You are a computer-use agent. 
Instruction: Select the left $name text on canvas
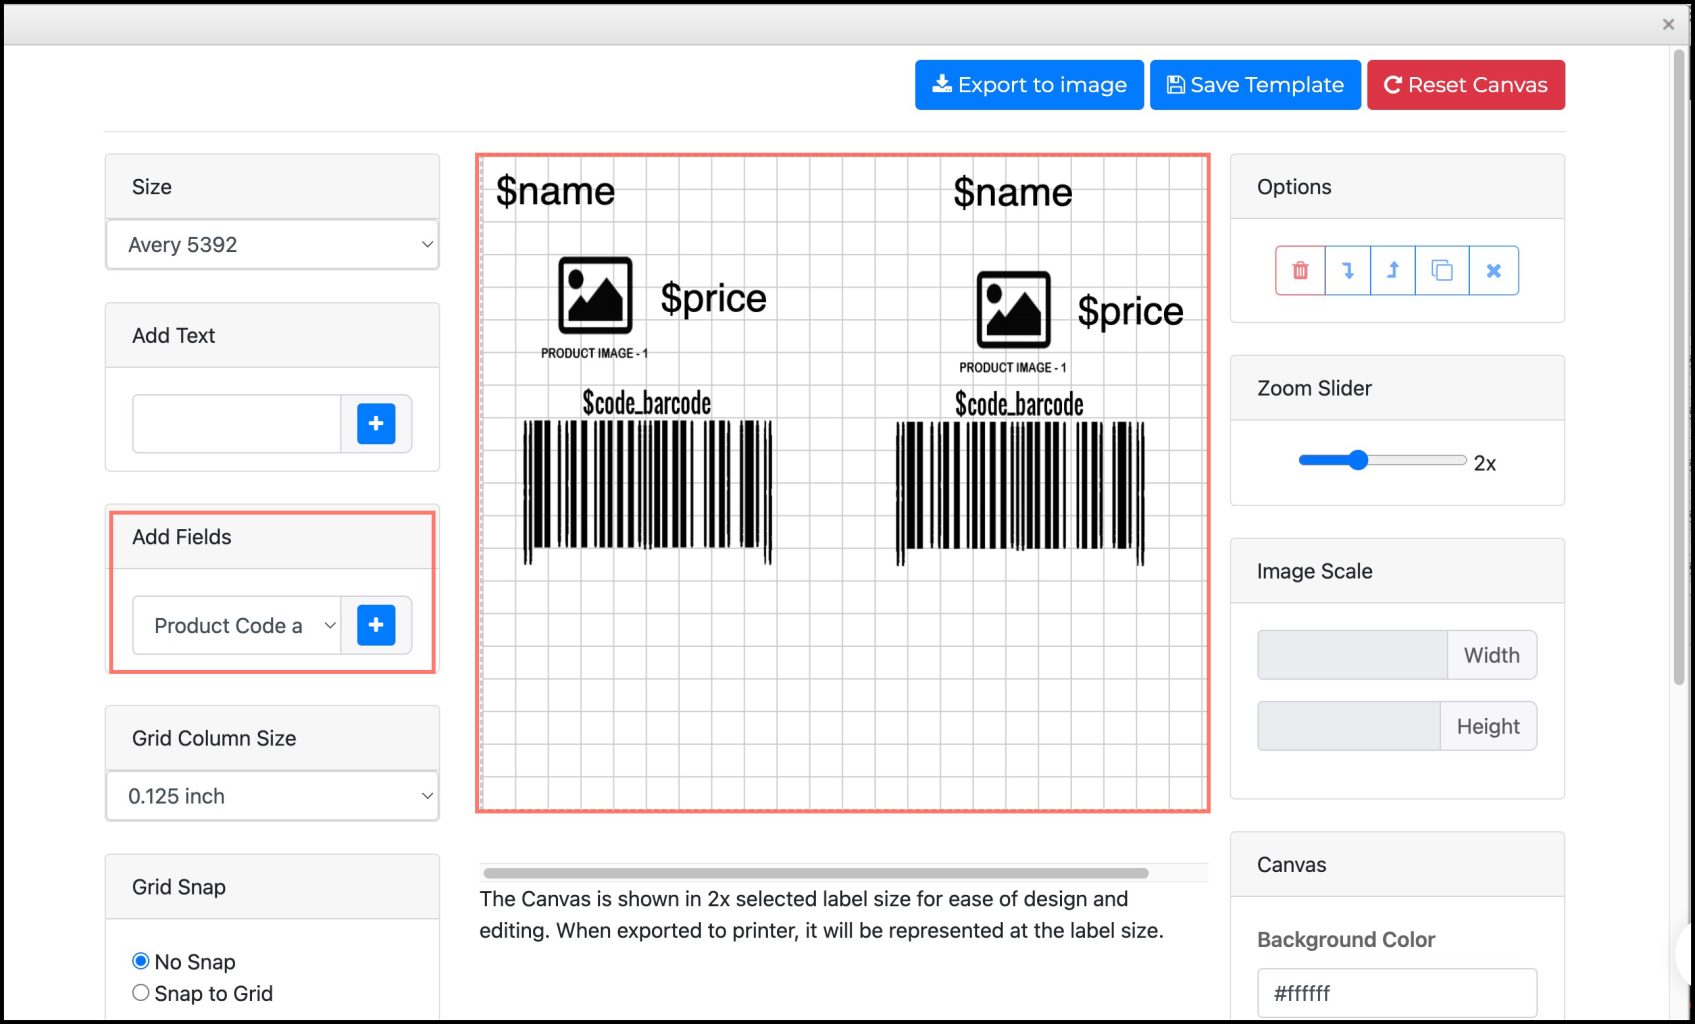coord(556,191)
